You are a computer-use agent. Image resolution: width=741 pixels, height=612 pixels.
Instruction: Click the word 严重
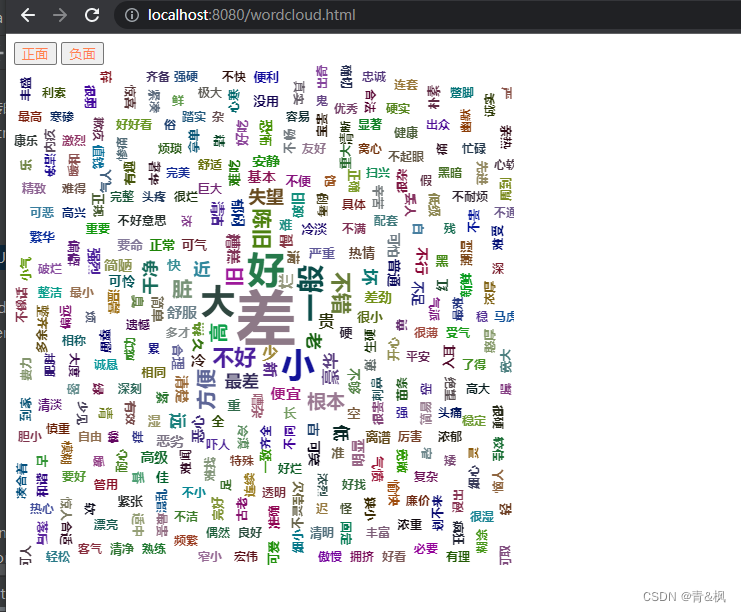(322, 253)
